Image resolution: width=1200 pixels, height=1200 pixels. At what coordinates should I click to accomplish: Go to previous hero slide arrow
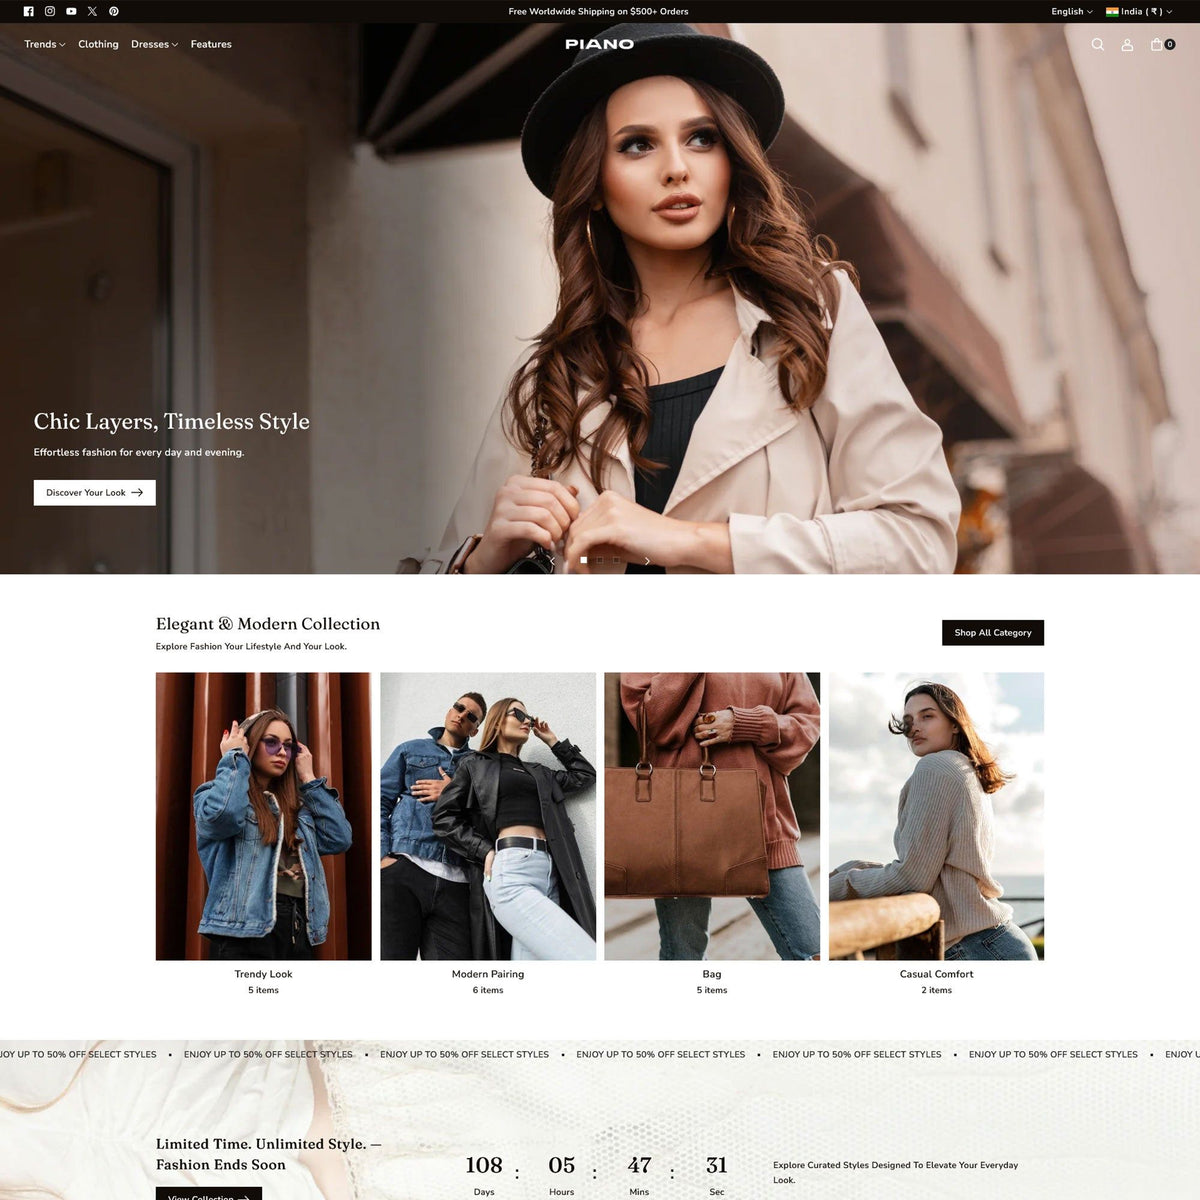tap(553, 561)
